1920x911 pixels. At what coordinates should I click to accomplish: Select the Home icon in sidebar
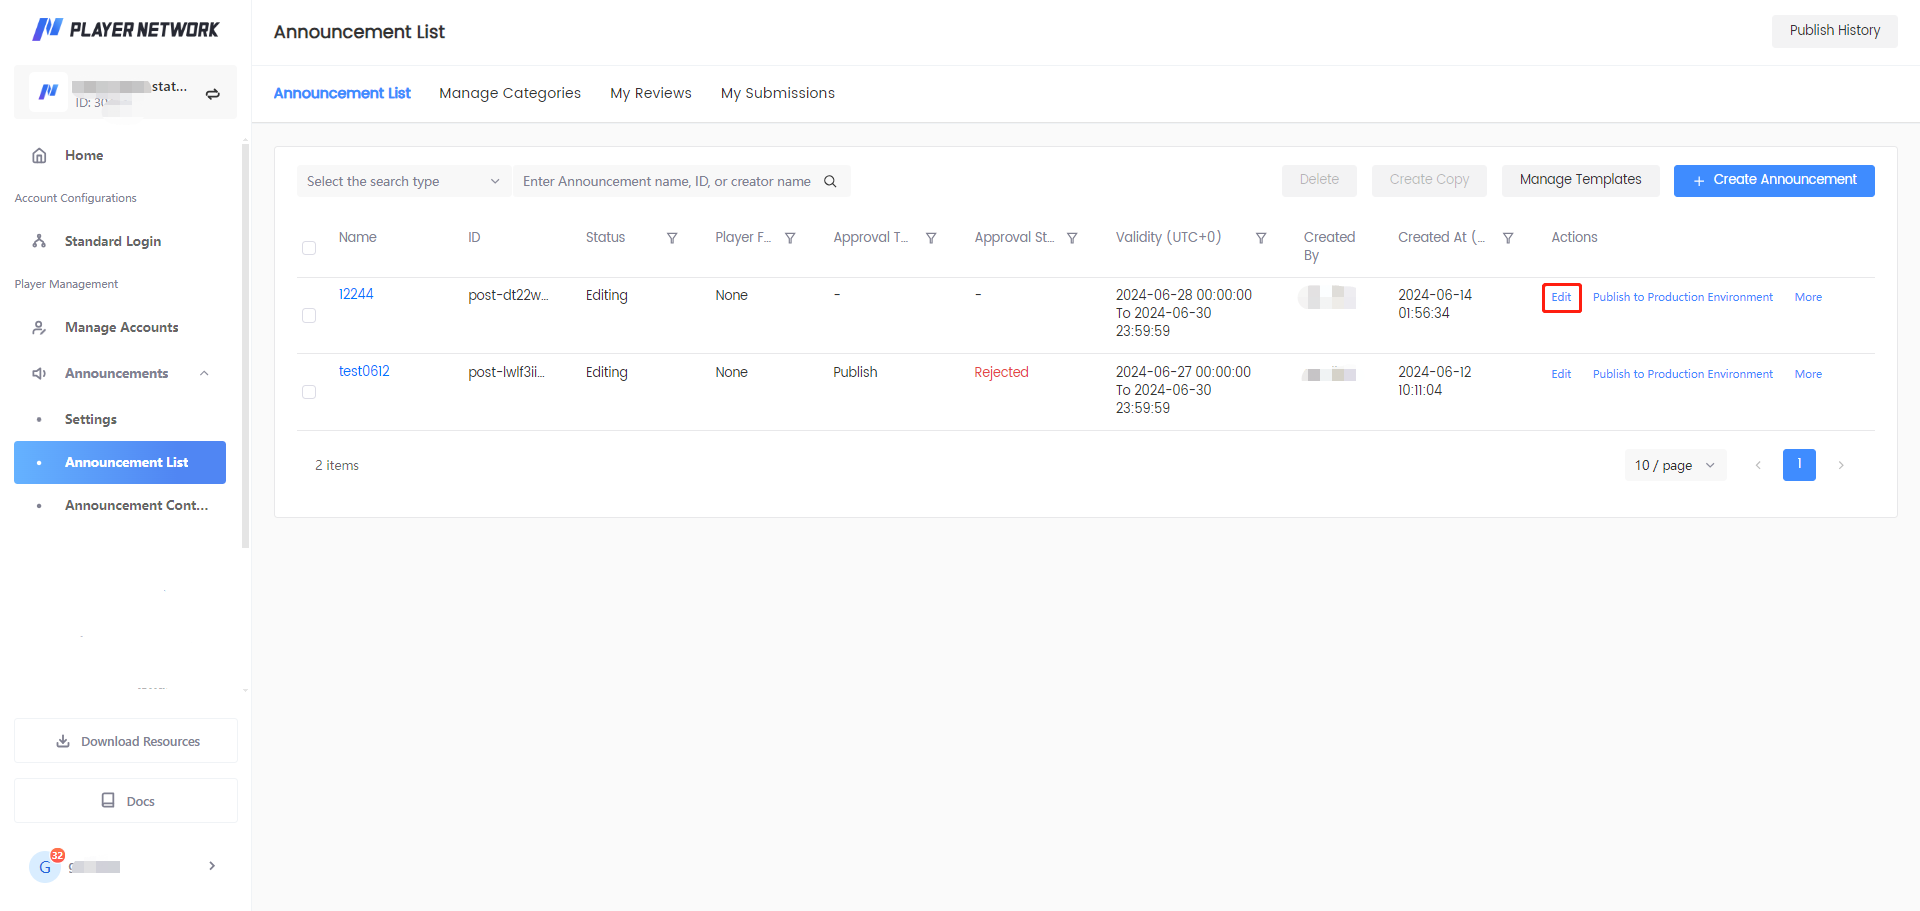(39, 155)
